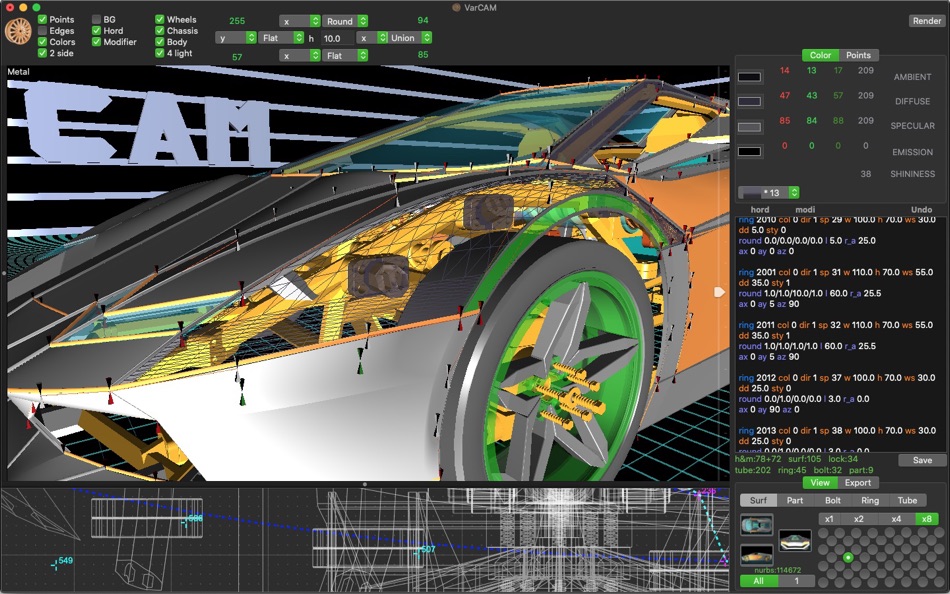950x594 pixels.
Task: Click specular red value 85
Action: pyautogui.click(x=785, y=121)
